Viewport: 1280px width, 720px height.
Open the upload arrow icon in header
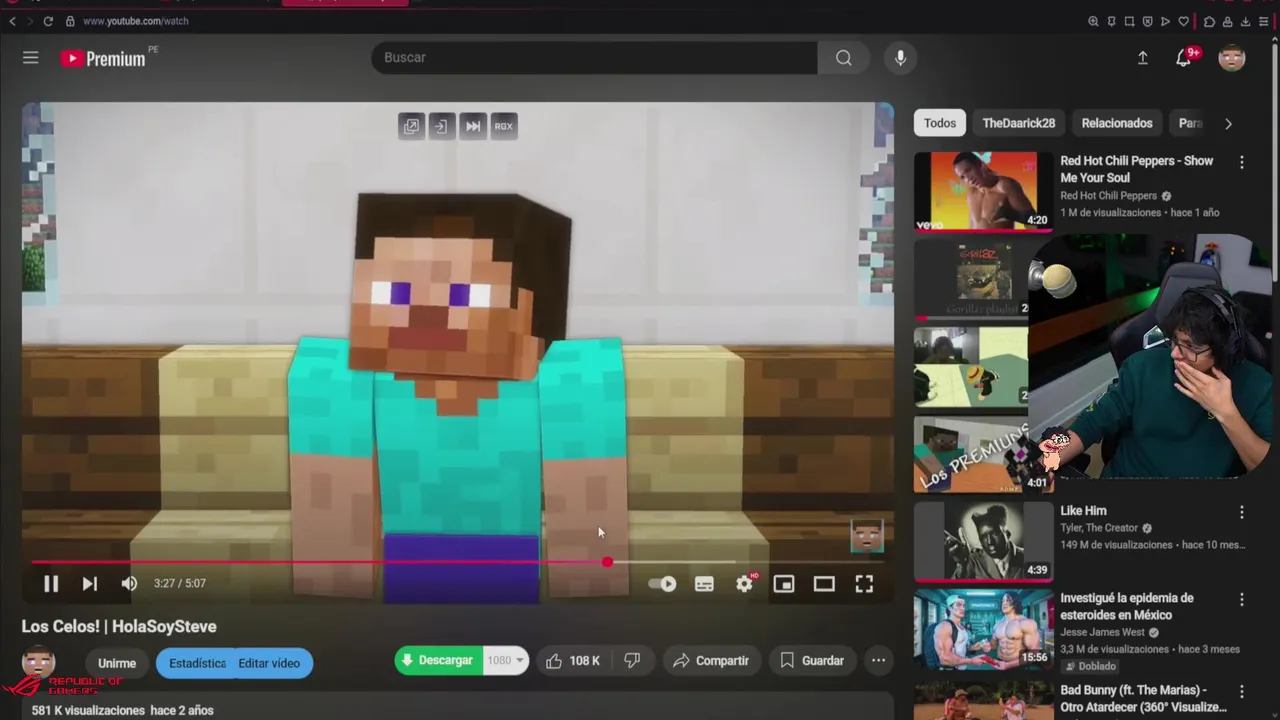click(1142, 58)
